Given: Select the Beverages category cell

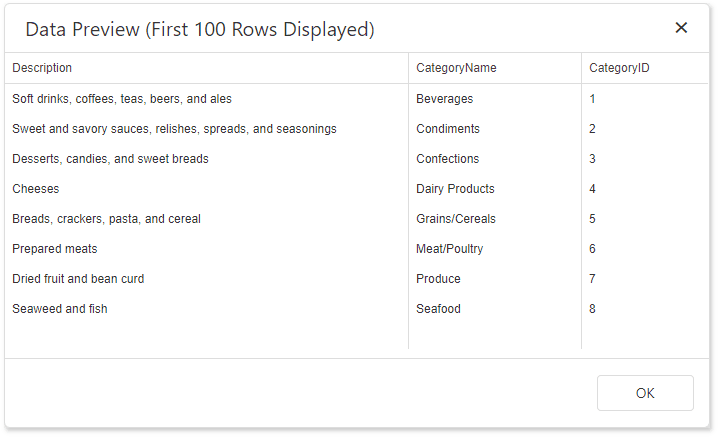Looking at the screenshot, I should [x=445, y=99].
